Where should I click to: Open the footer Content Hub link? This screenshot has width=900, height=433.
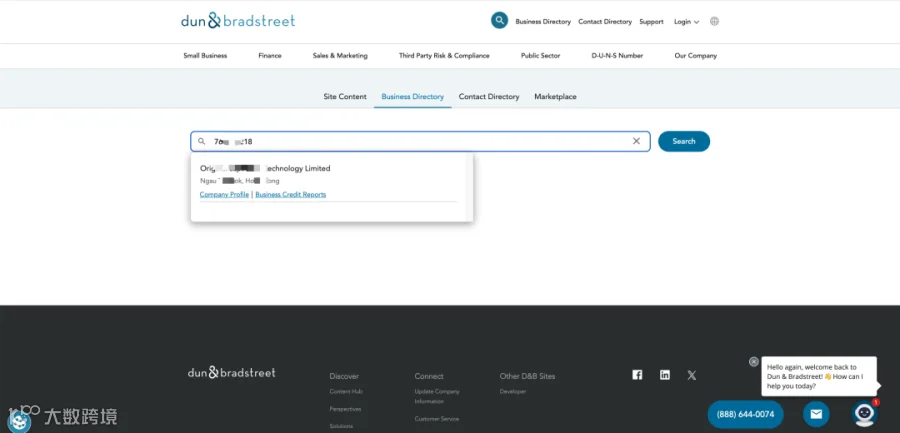346,392
